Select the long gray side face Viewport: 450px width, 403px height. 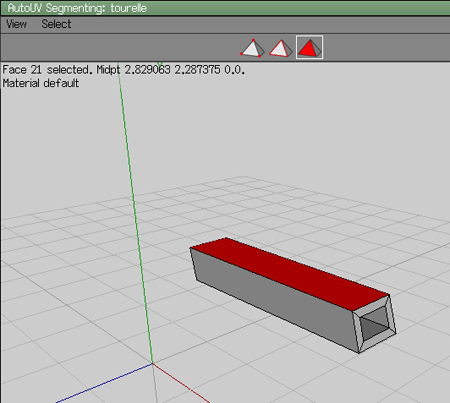273,297
